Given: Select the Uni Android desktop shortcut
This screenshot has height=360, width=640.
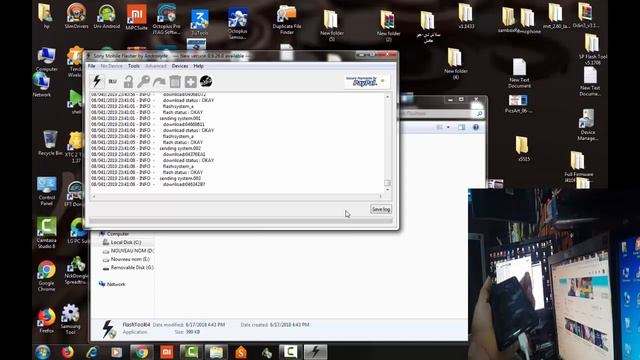Looking at the screenshot, I should tap(107, 16).
